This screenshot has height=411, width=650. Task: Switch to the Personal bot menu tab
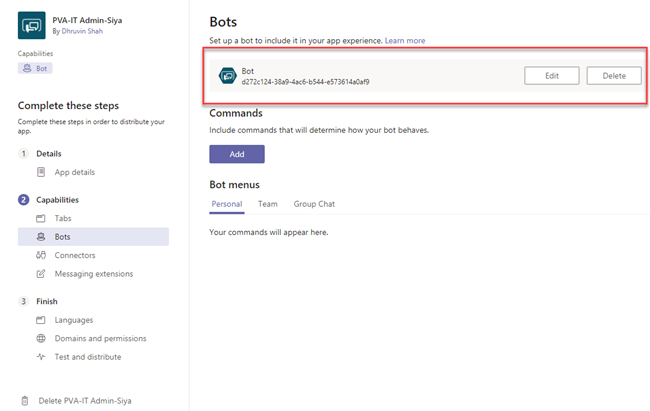click(227, 204)
